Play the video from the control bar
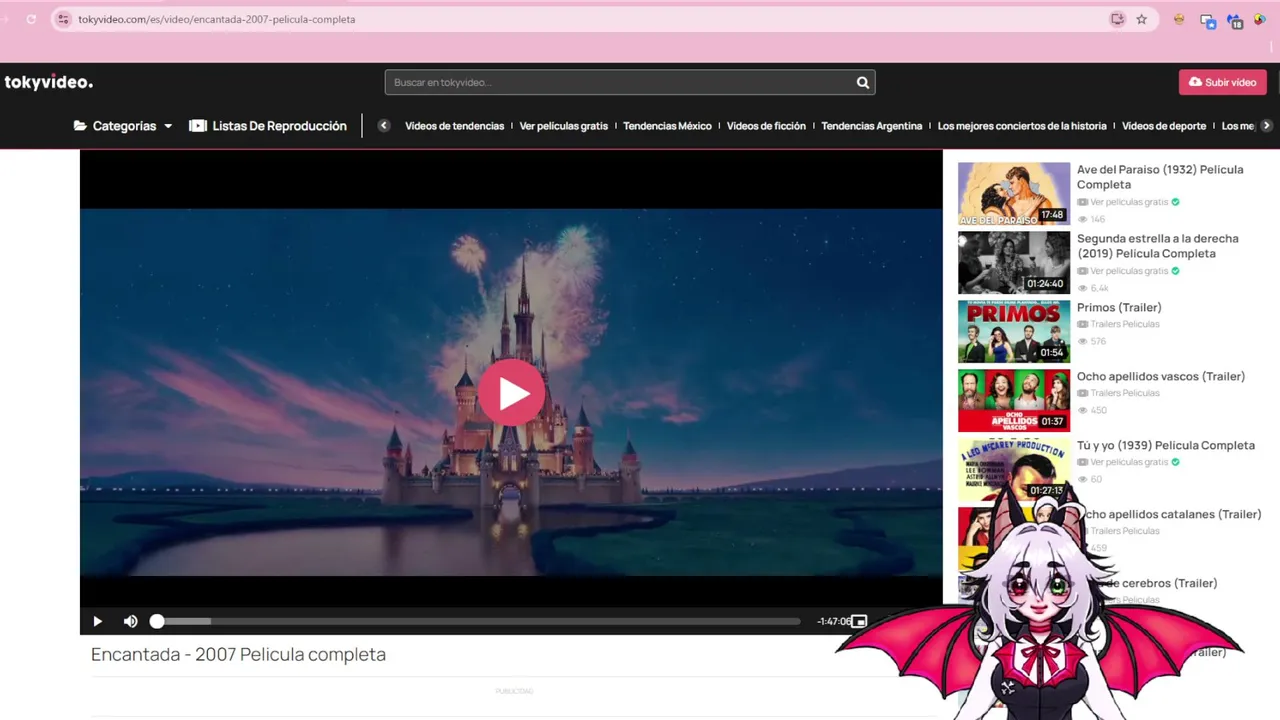 pyautogui.click(x=97, y=621)
